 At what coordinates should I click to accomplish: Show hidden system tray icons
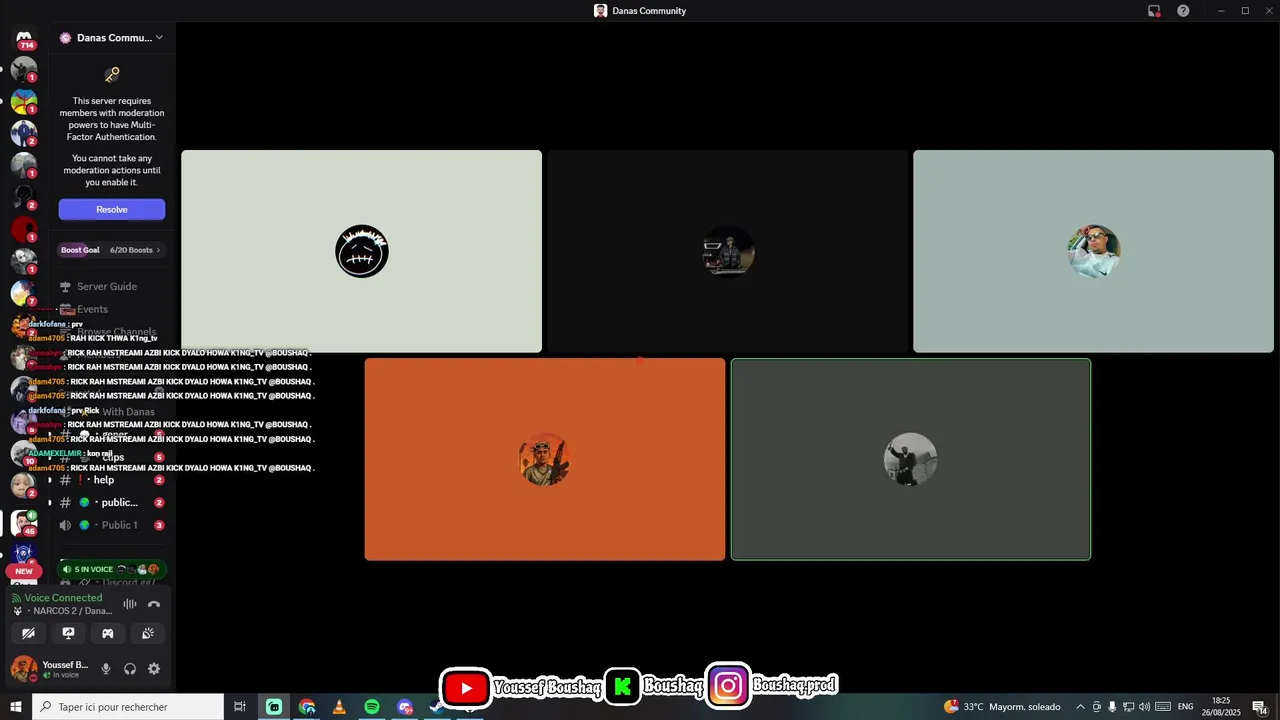1080,707
